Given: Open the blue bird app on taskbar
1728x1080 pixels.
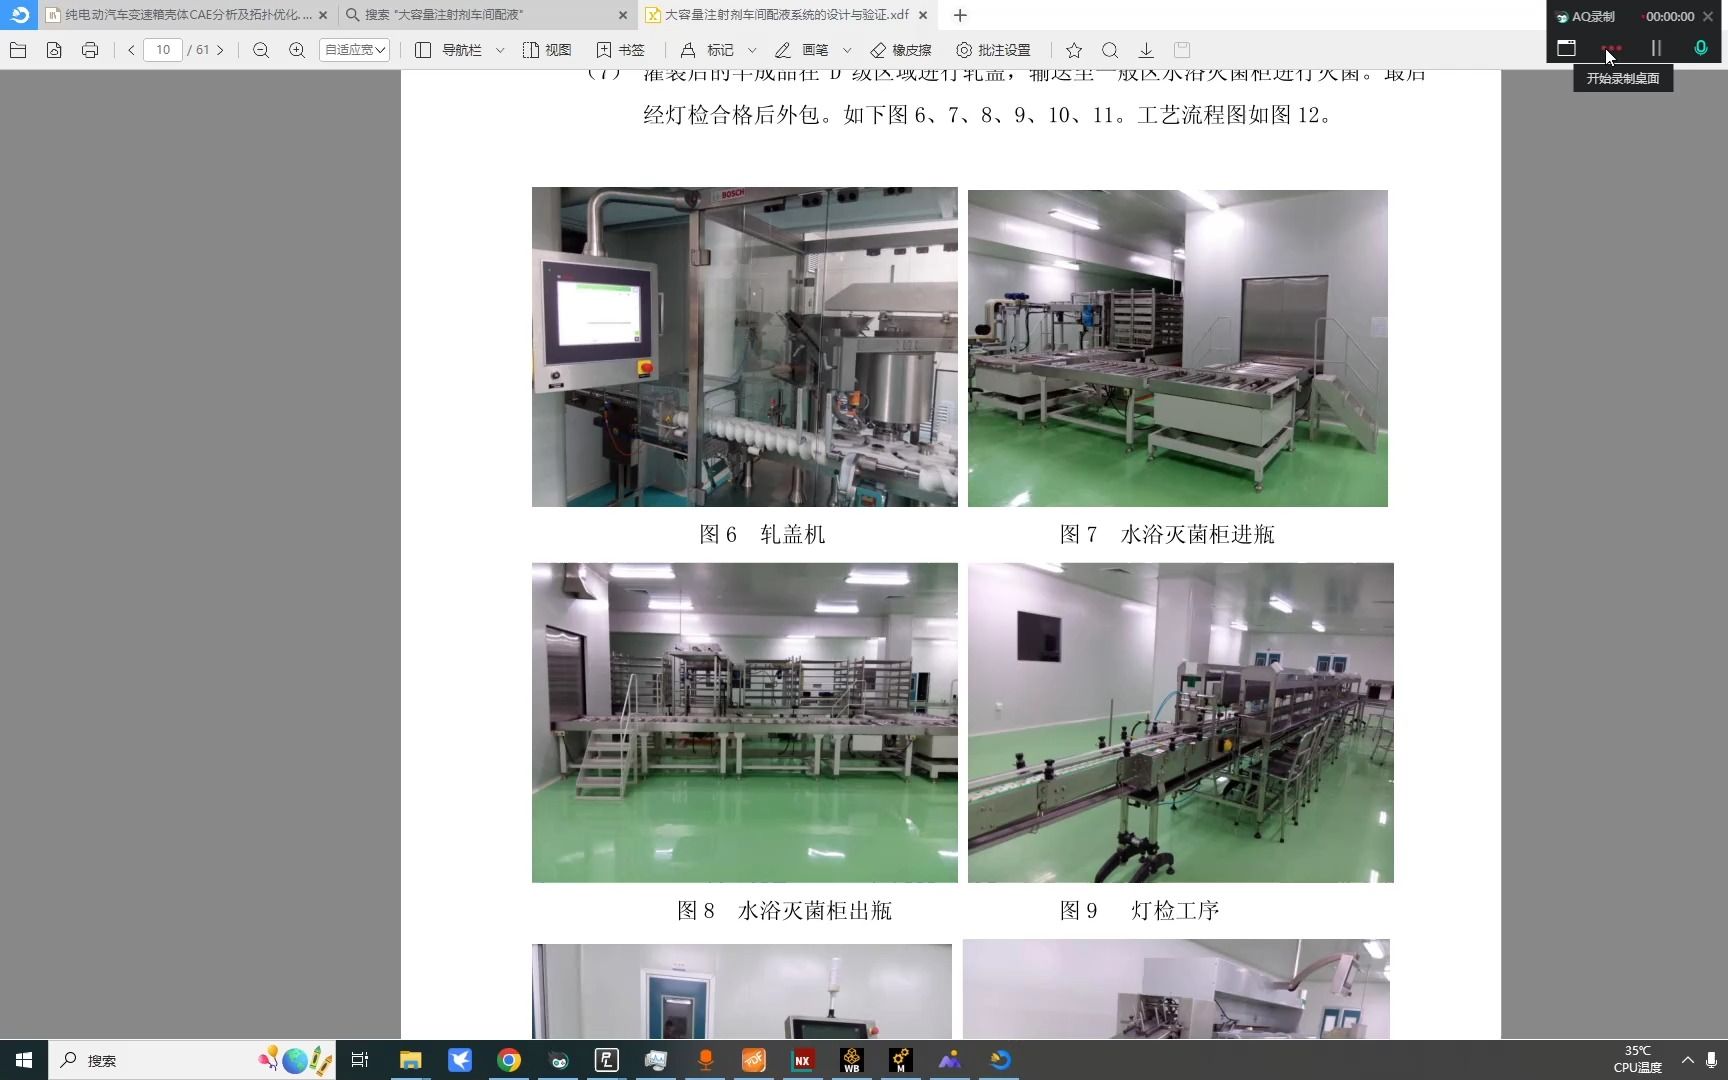Looking at the screenshot, I should click(x=460, y=1060).
